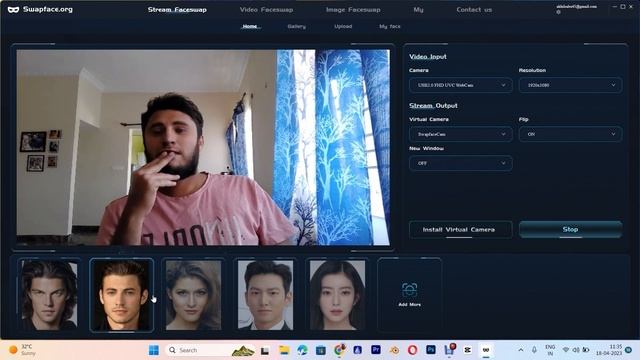Open Blender from taskbar
The width and height of the screenshot is (640, 360).
394,350
